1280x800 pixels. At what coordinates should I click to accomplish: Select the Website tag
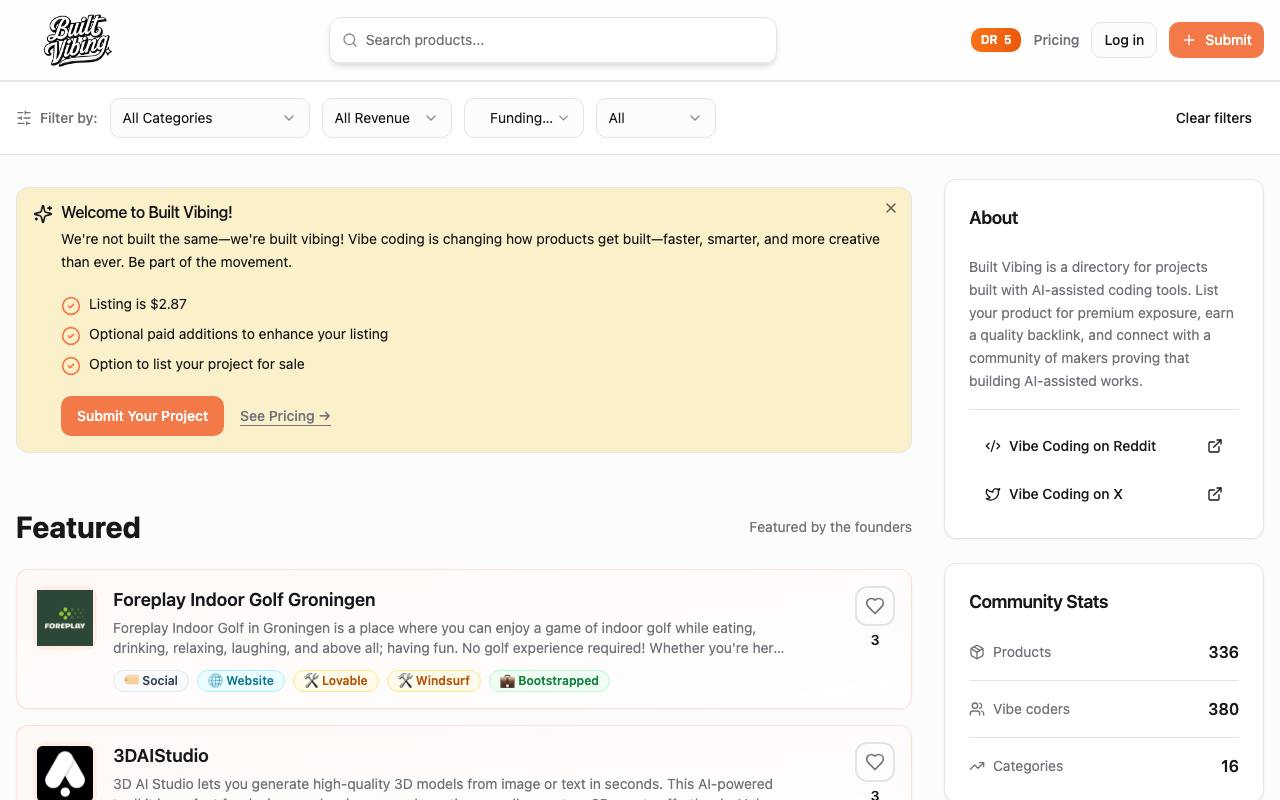coord(241,681)
